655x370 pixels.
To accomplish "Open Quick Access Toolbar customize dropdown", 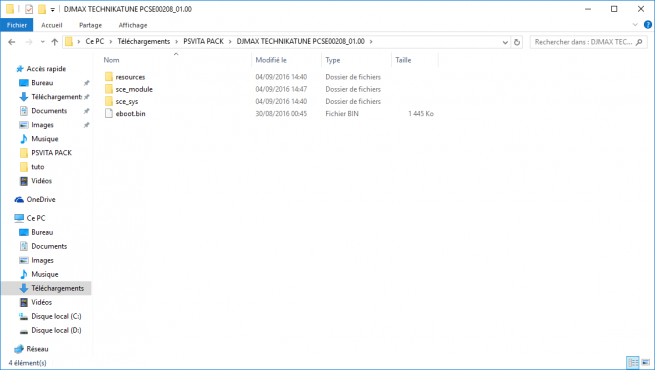I will pos(52,9).
